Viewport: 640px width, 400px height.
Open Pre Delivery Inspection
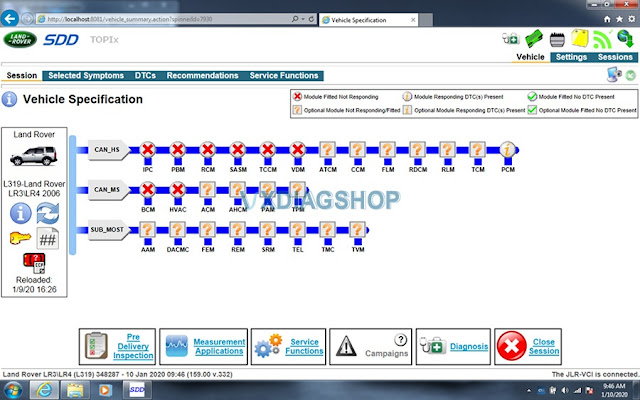pyautogui.click(x=117, y=347)
